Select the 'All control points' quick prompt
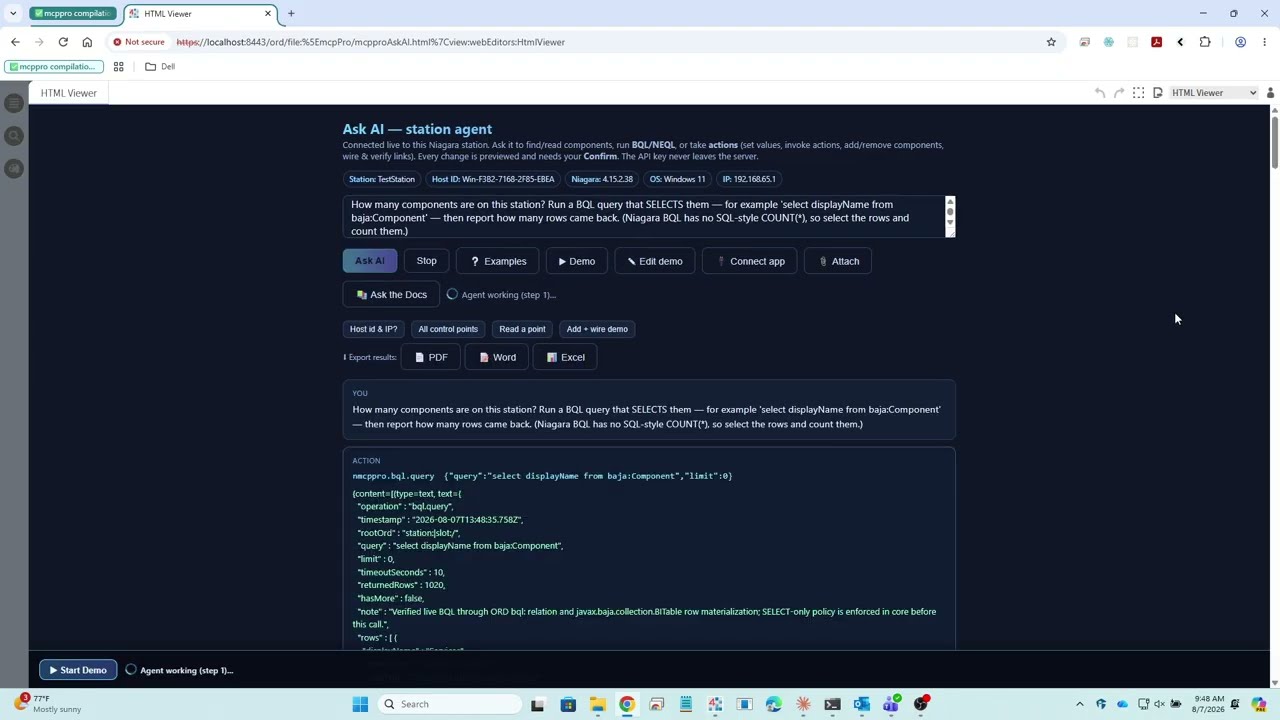Screen dimensions: 1280x720 (x=448, y=329)
